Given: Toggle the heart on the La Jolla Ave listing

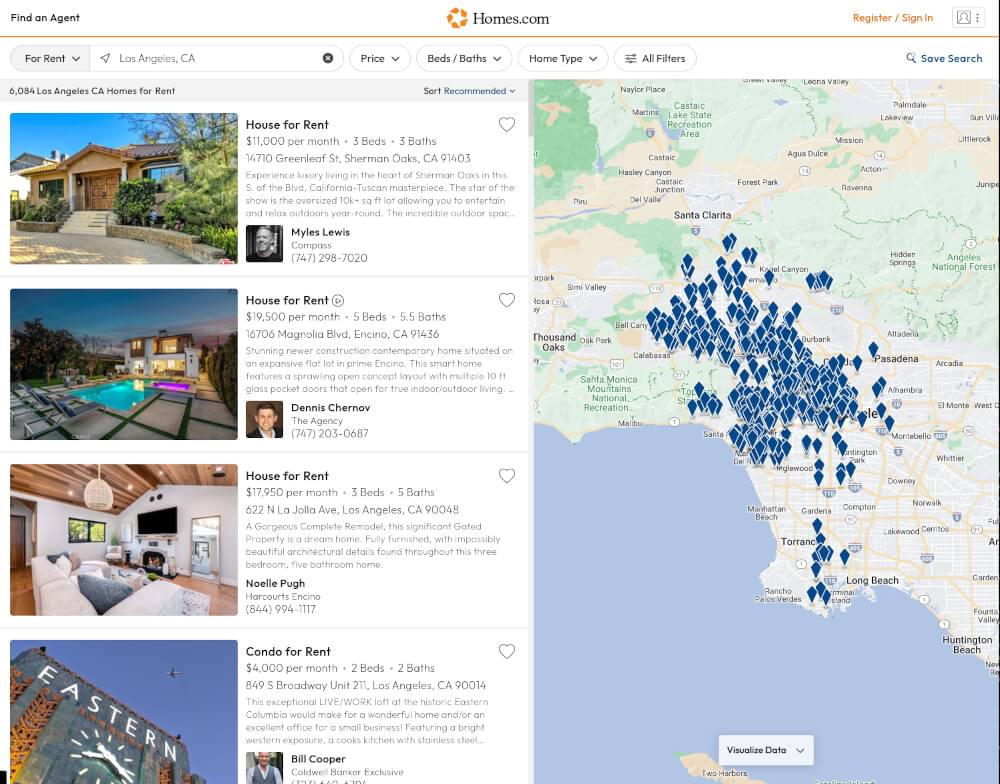Looking at the screenshot, I should coord(507,475).
